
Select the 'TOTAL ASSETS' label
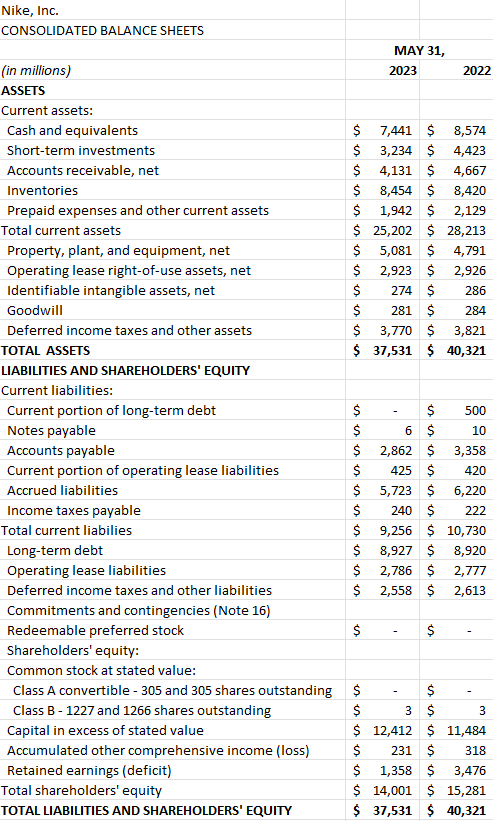click(46, 350)
